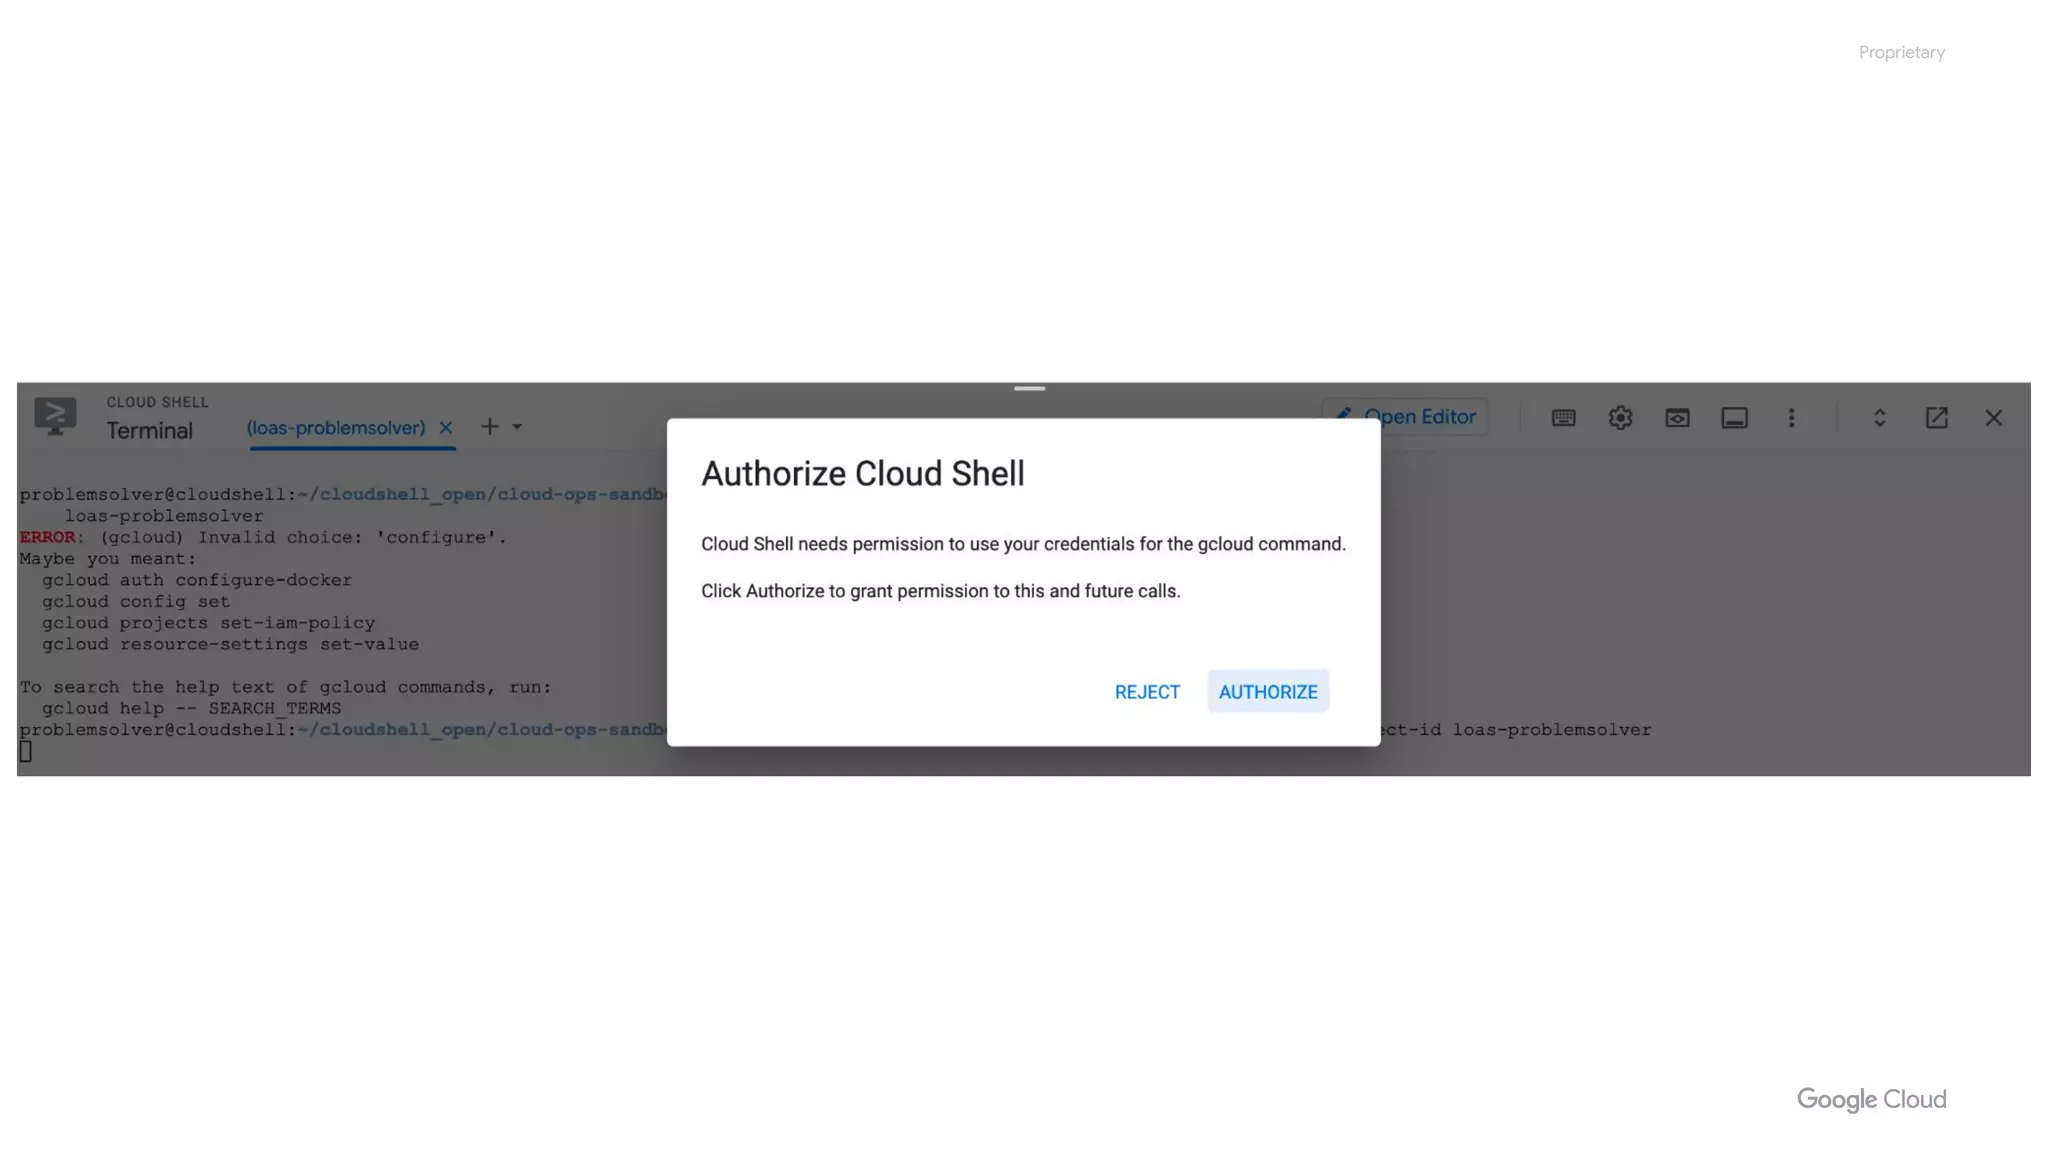
Task: Close the Cloud Shell panel
Action: [x=1993, y=418]
